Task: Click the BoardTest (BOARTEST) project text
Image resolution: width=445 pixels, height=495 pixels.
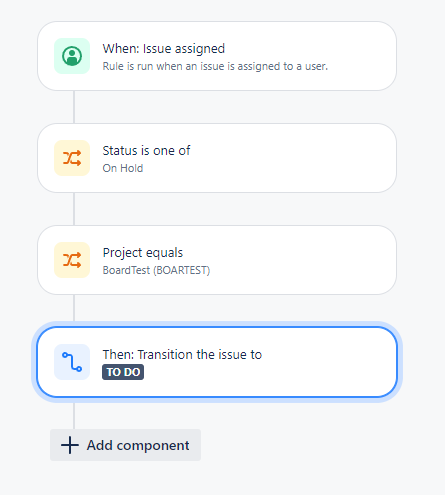Action: tap(156, 270)
